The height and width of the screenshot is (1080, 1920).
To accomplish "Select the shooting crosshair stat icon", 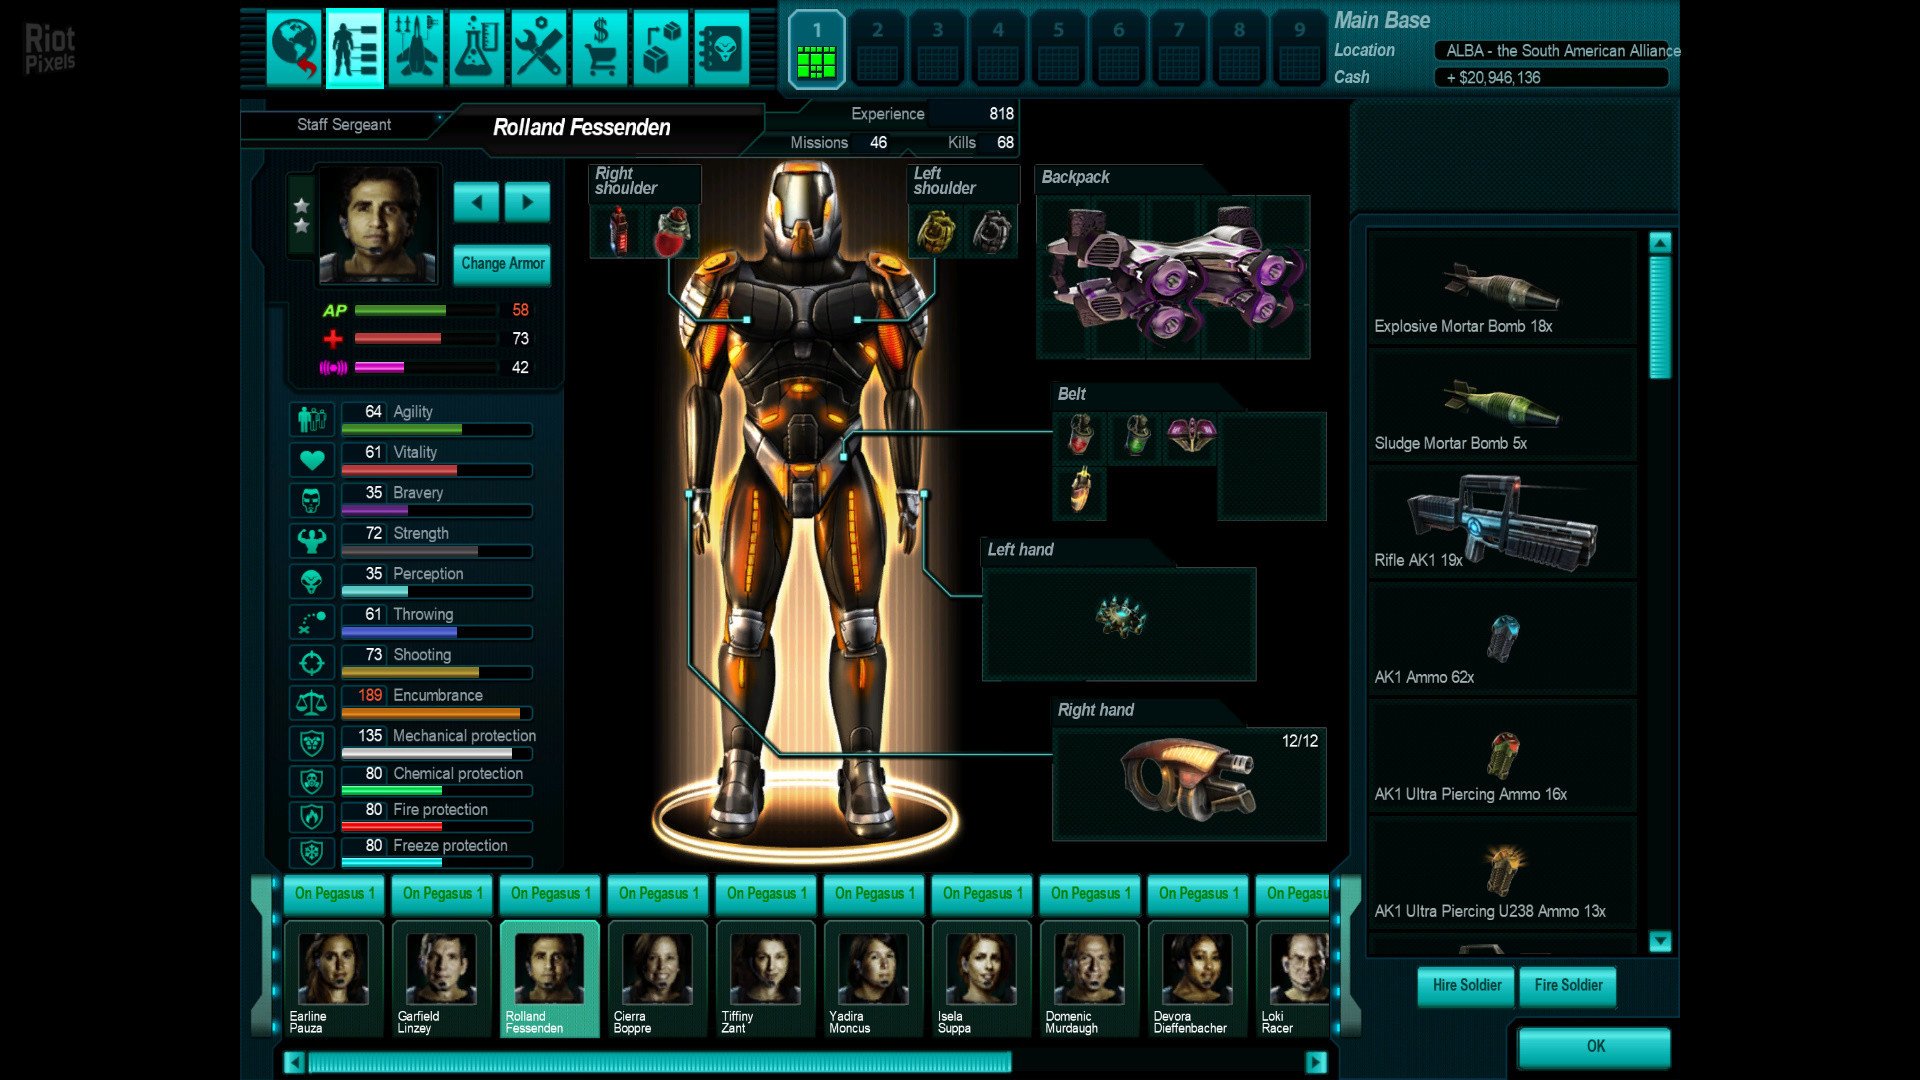I will [311, 662].
